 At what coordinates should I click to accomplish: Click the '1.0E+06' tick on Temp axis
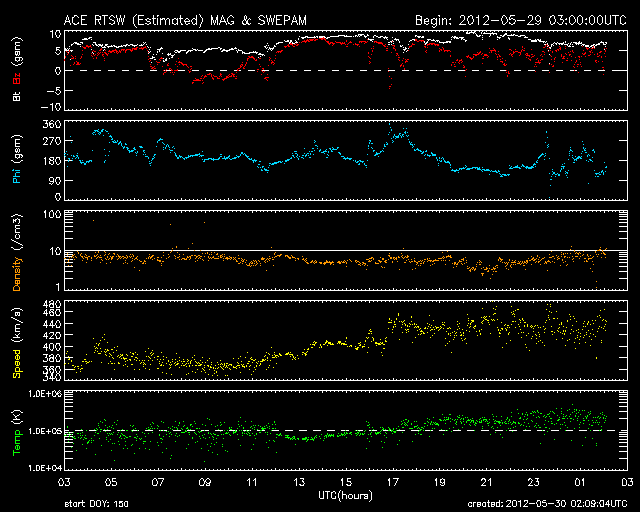click(x=45, y=394)
